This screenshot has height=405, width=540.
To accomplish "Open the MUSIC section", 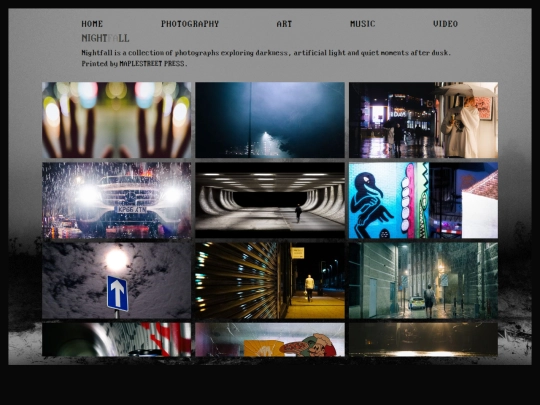I will coord(363,24).
